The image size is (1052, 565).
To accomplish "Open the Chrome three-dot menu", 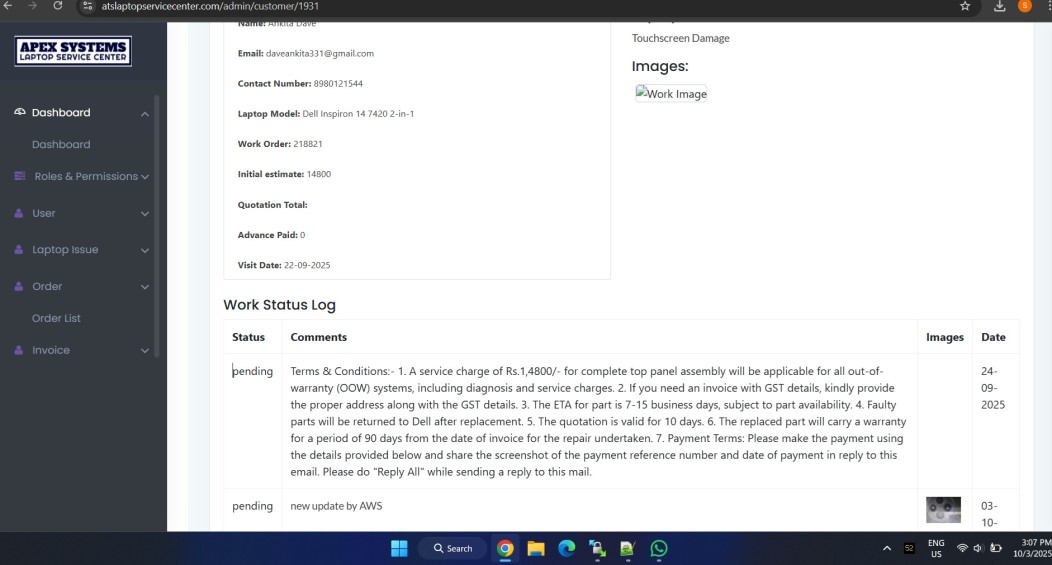I will [x=1044, y=6].
